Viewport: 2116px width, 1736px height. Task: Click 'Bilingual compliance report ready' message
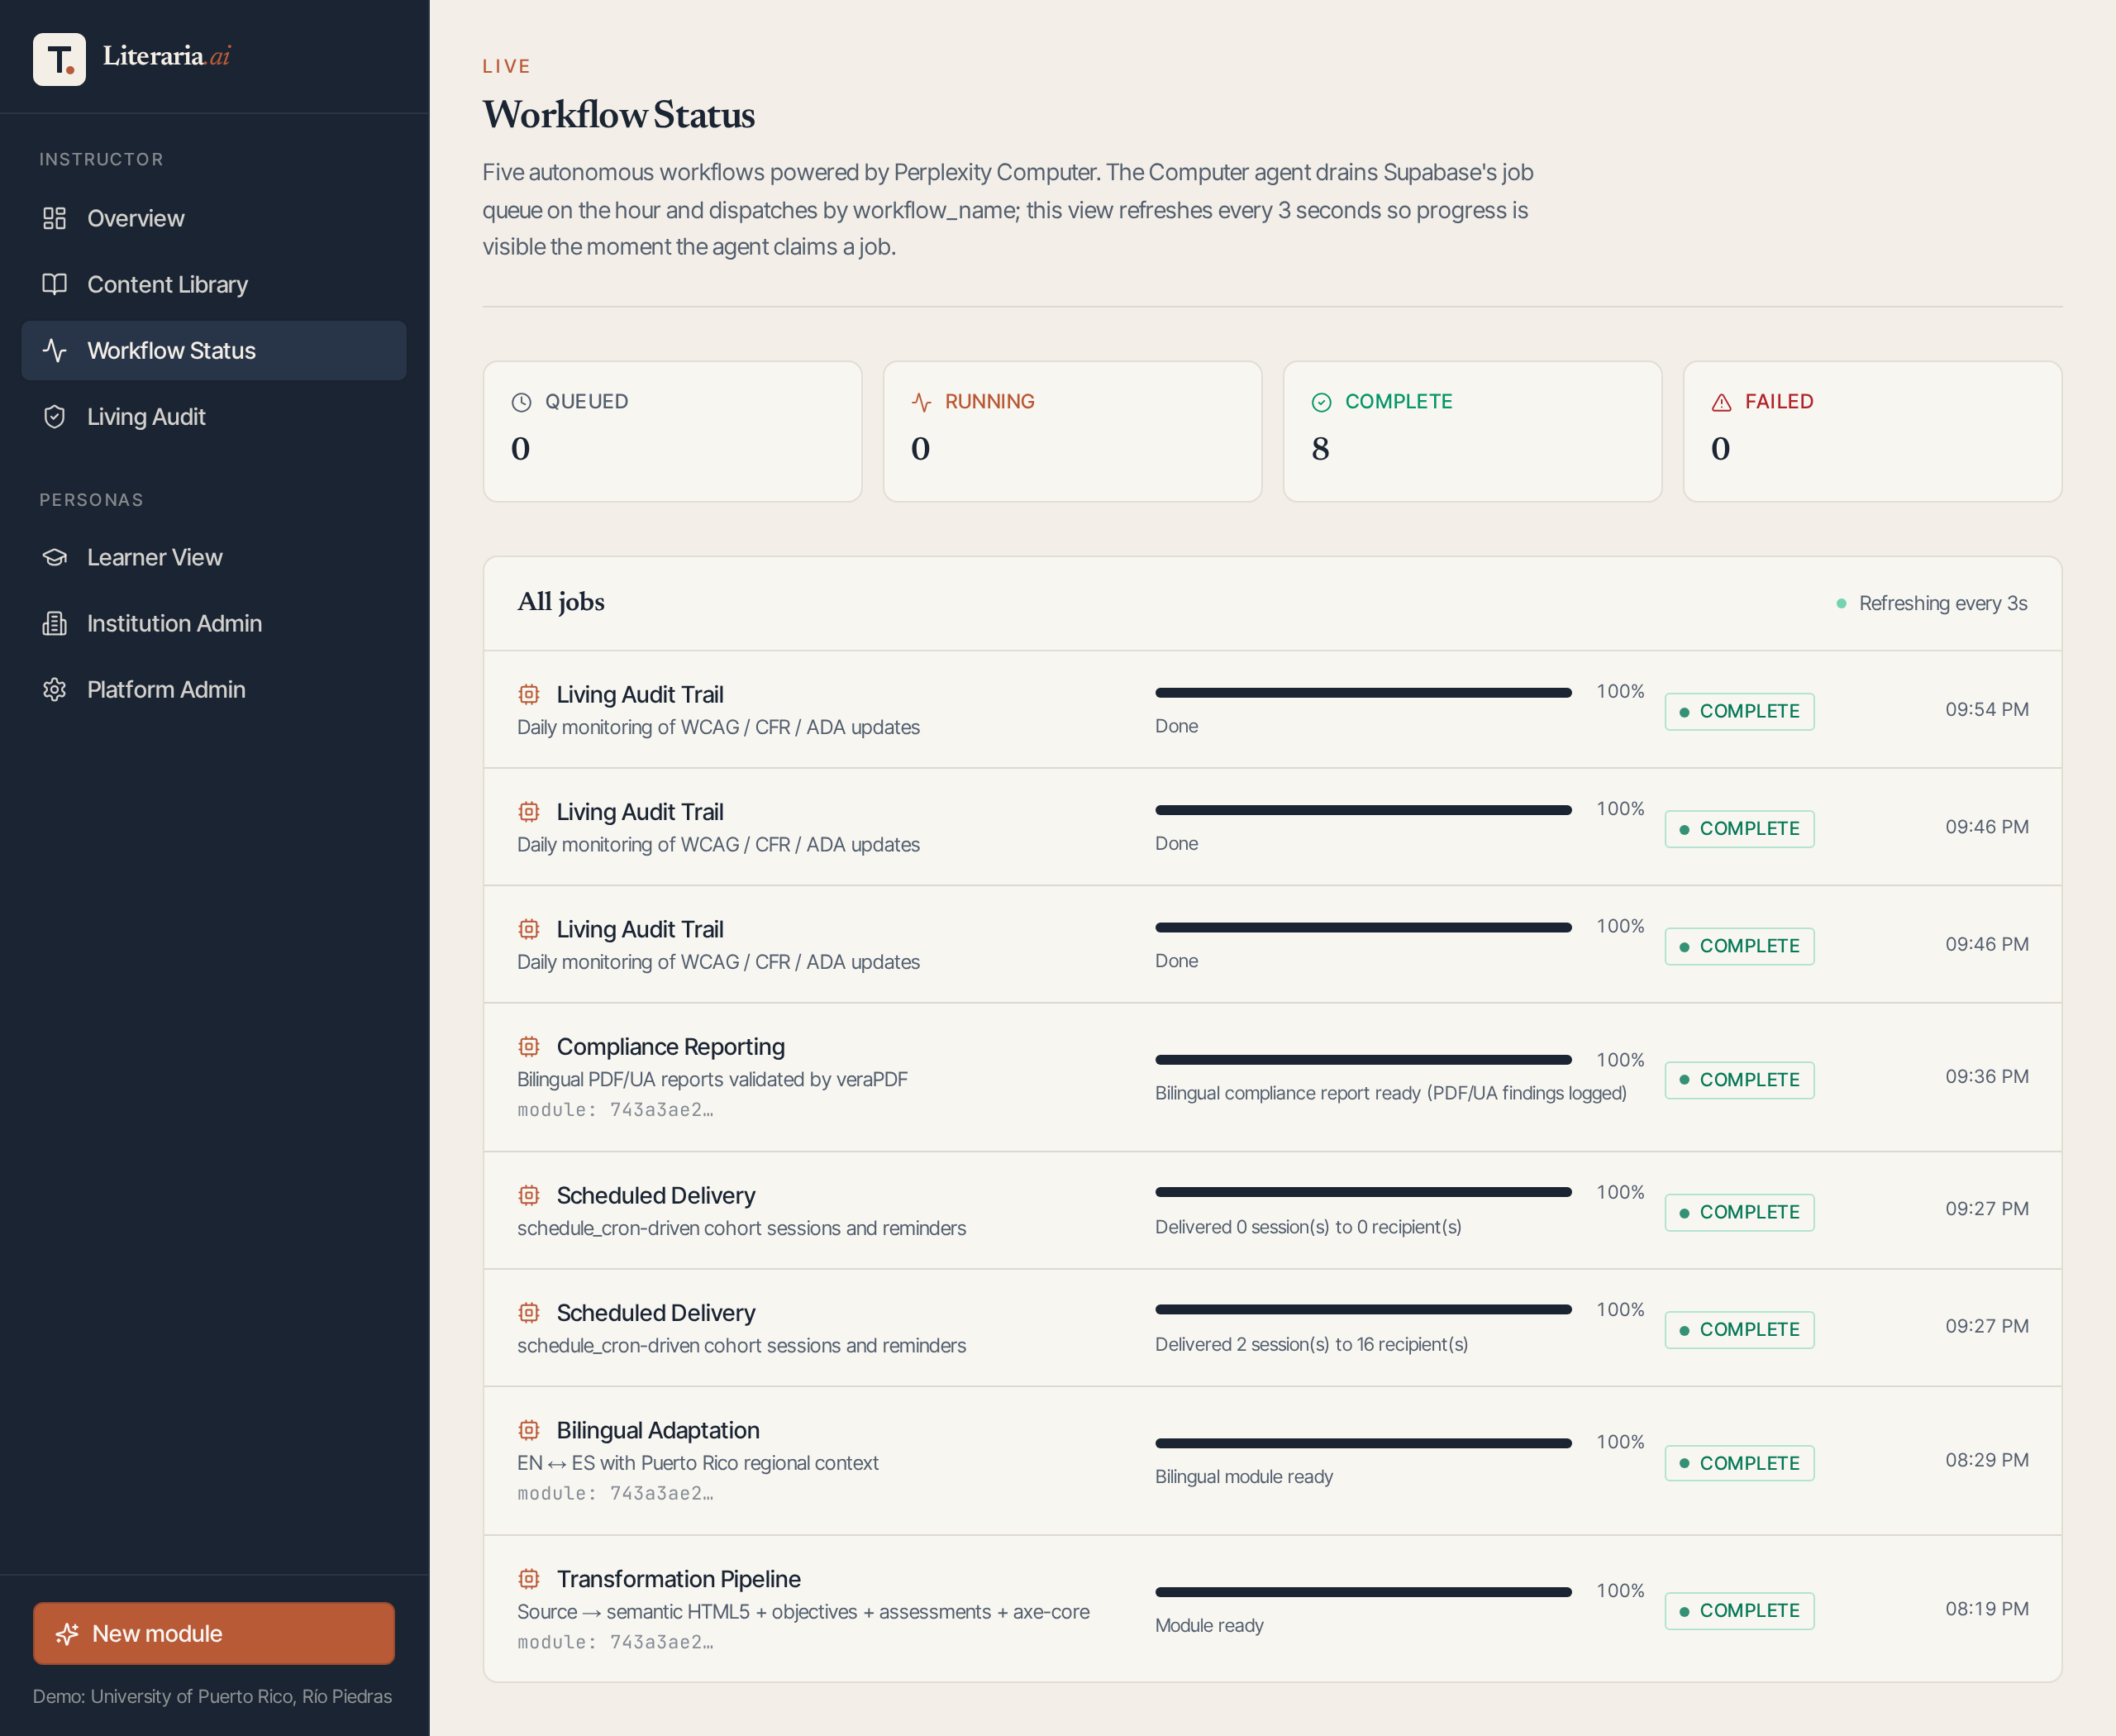click(1390, 1093)
